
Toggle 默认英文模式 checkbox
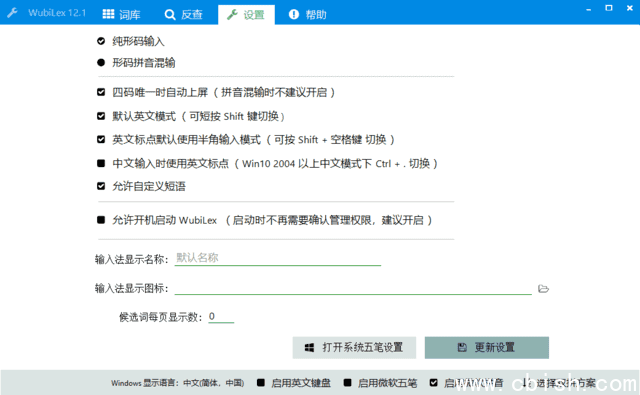coord(101,116)
